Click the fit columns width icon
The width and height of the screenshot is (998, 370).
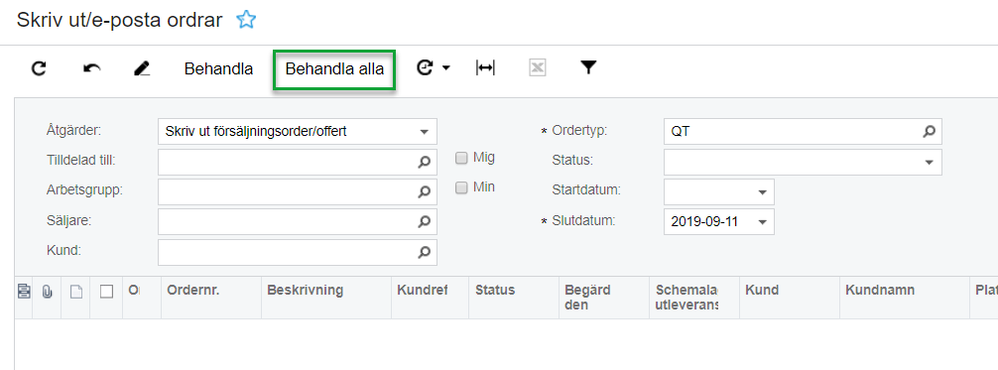[485, 68]
